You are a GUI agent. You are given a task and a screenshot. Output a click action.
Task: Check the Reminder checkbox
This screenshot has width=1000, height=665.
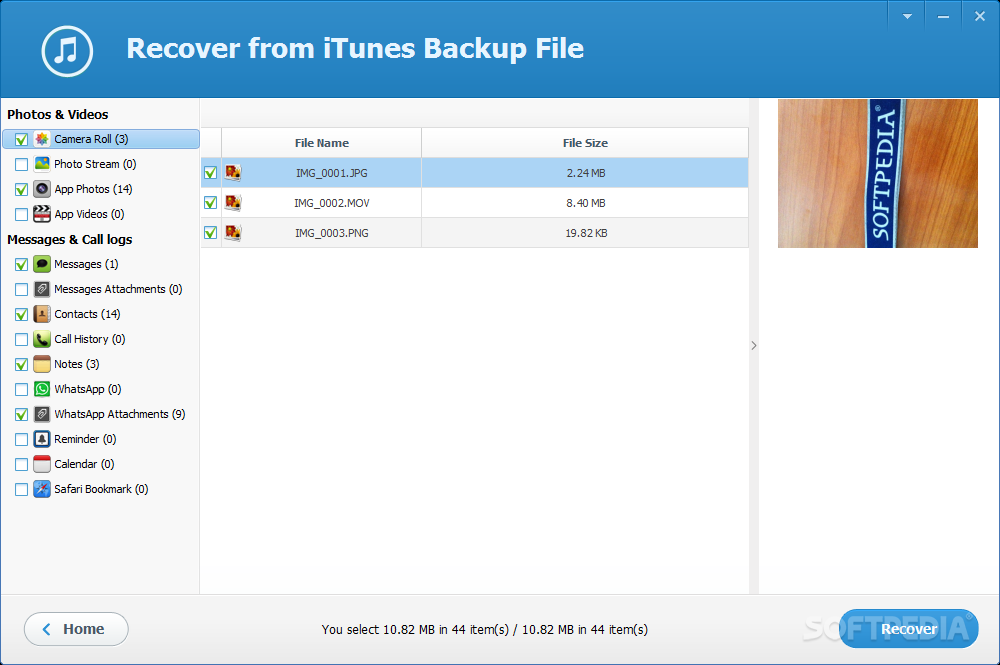pos(21,439)
